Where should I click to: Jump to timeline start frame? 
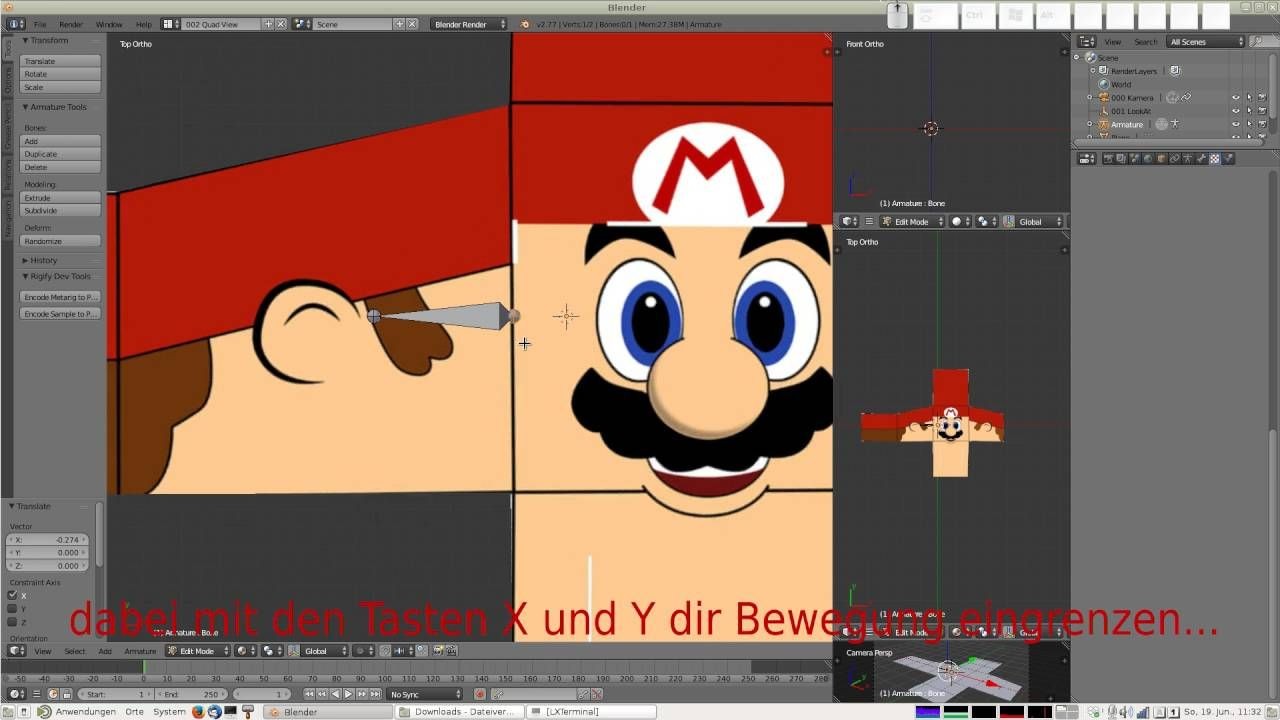(309, 694)
